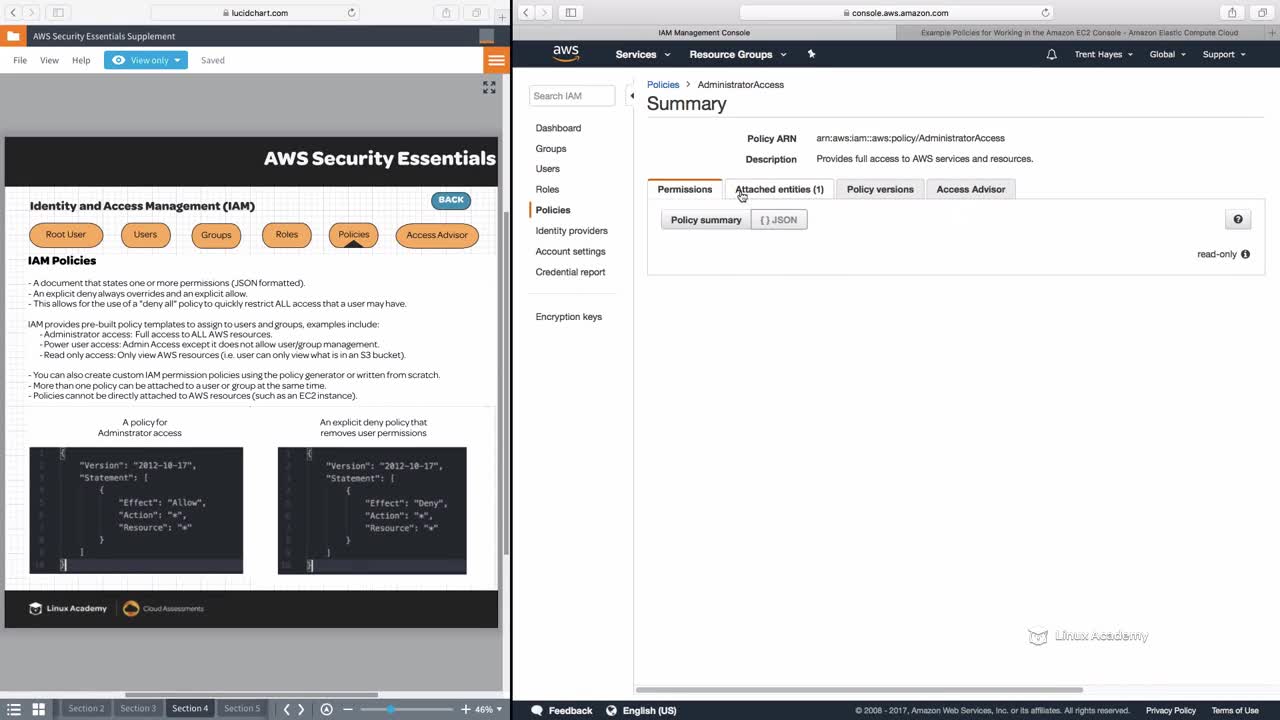This screenshot has width=1280, height=720.
Task: Click the Share icon in the Lucidchart Safari window
Action: click(446, 13)
